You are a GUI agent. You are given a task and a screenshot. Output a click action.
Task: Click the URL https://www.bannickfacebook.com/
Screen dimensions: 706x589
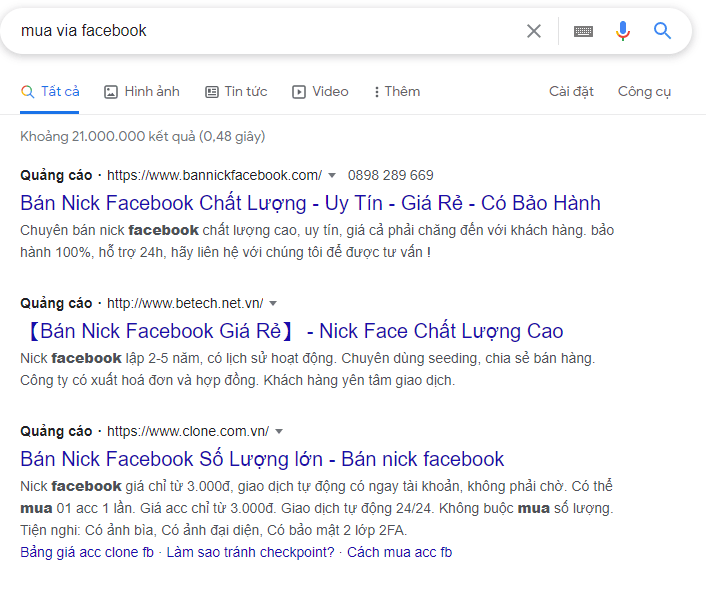point(214,175)
